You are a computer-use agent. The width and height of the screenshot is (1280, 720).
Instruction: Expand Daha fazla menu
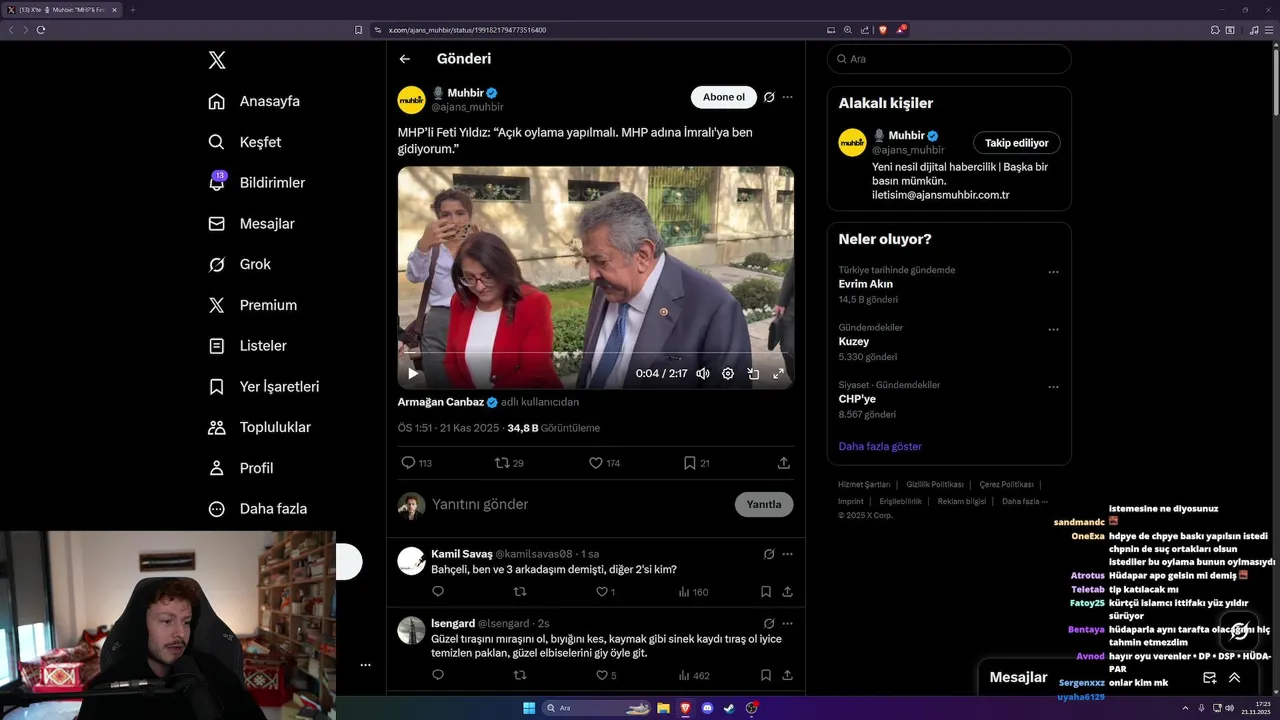coord(257,509)
